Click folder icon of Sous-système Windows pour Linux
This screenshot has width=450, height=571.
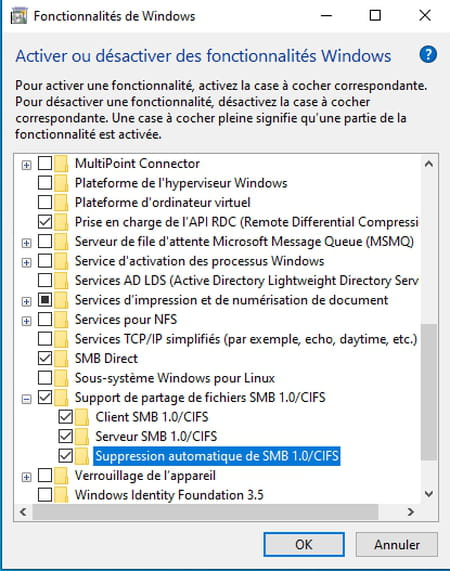coord(61,378)
